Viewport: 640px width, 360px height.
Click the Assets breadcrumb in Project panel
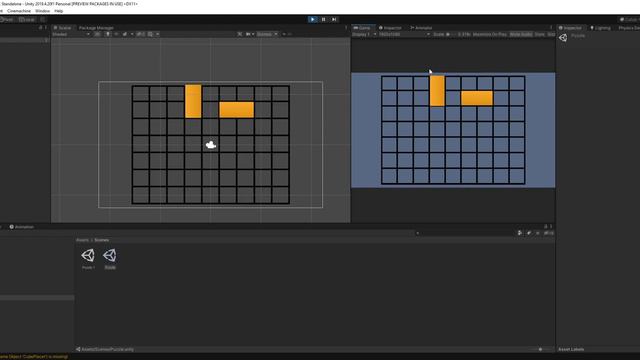pos(82,240)
